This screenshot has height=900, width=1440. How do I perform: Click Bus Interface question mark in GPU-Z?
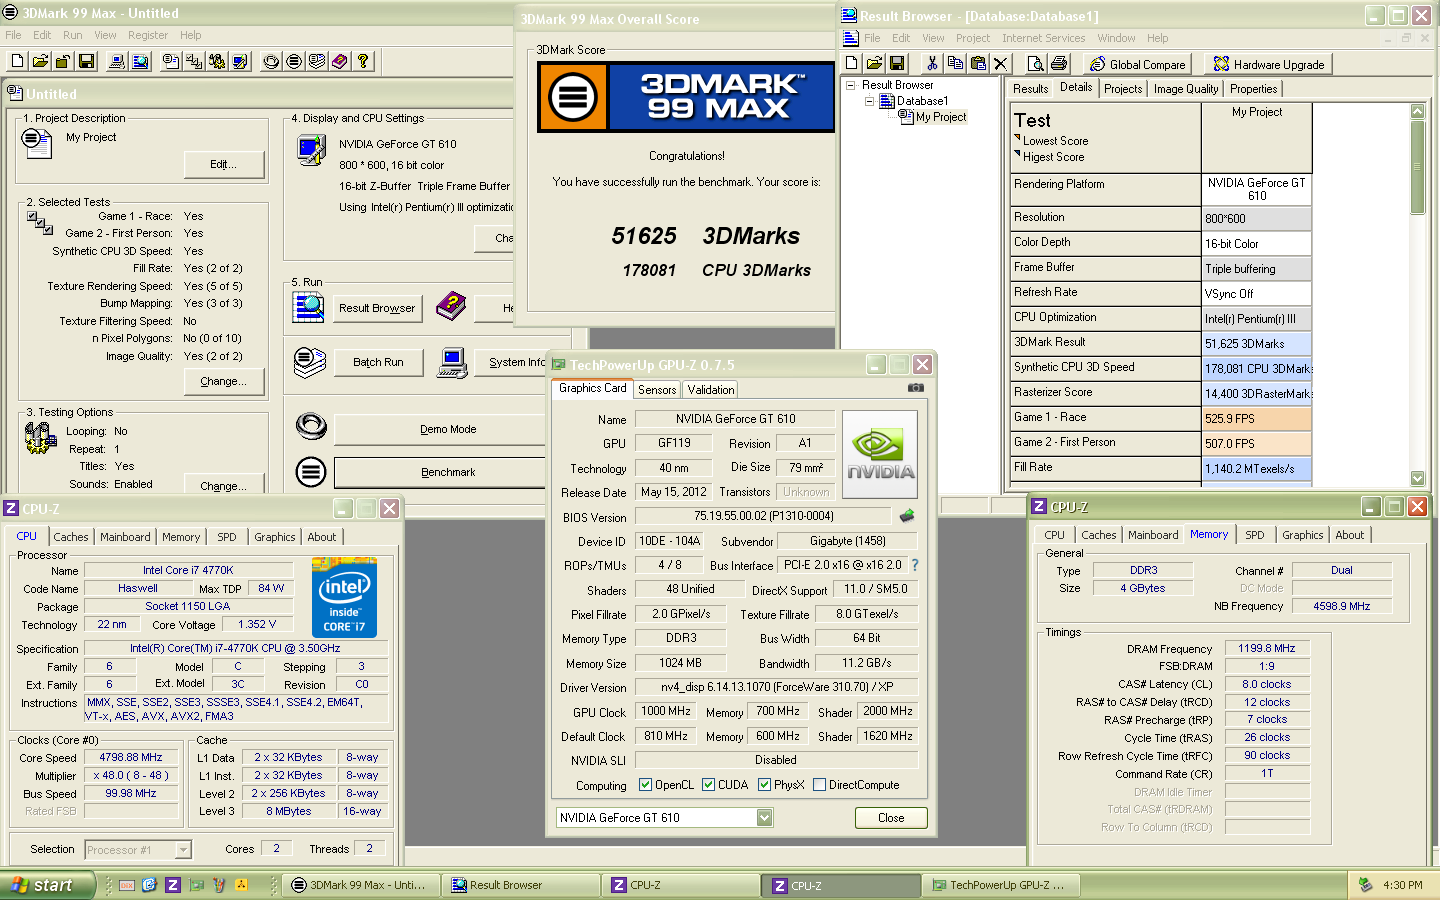(914, 565)
